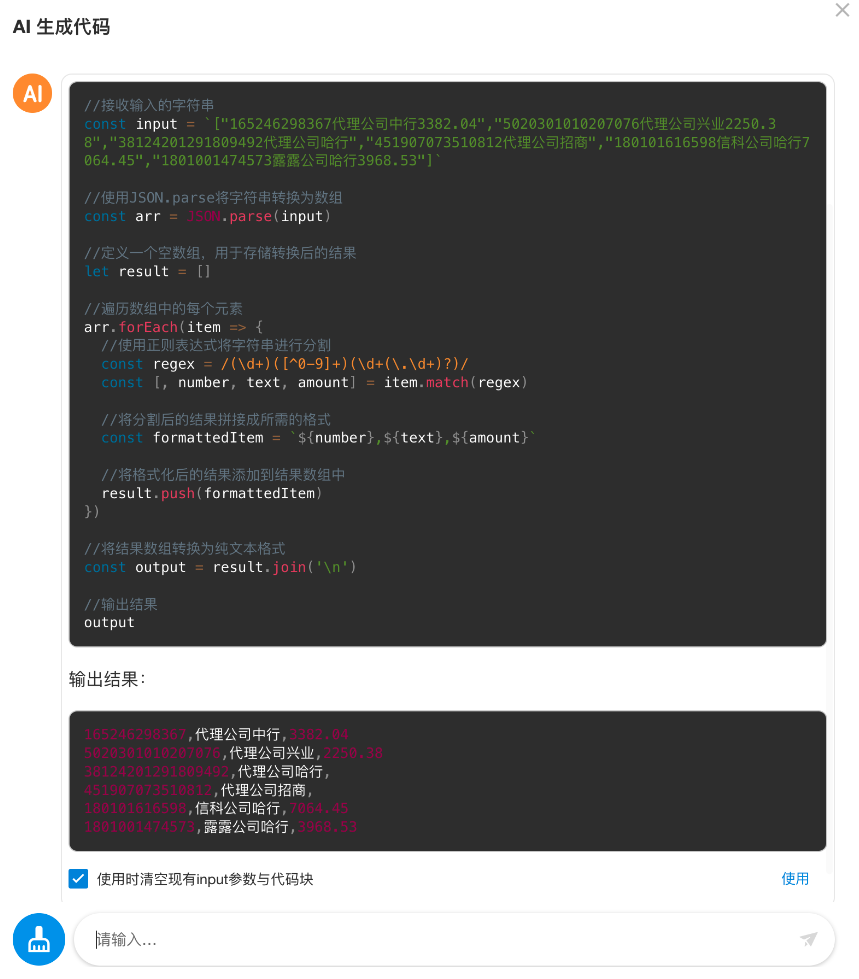
Task: Close the AI 生成代码 dialog
Action: click(842, 10)
